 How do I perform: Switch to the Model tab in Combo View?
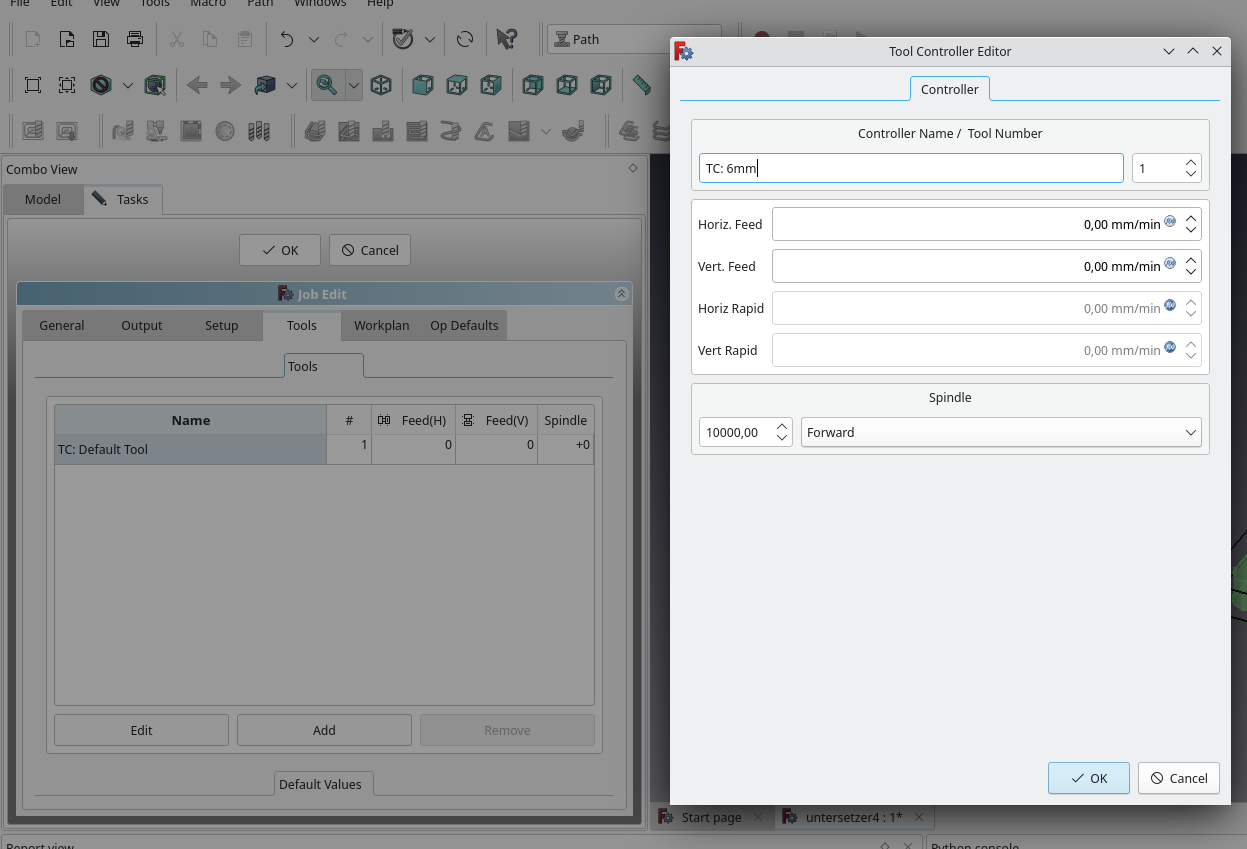pos(43,199)
